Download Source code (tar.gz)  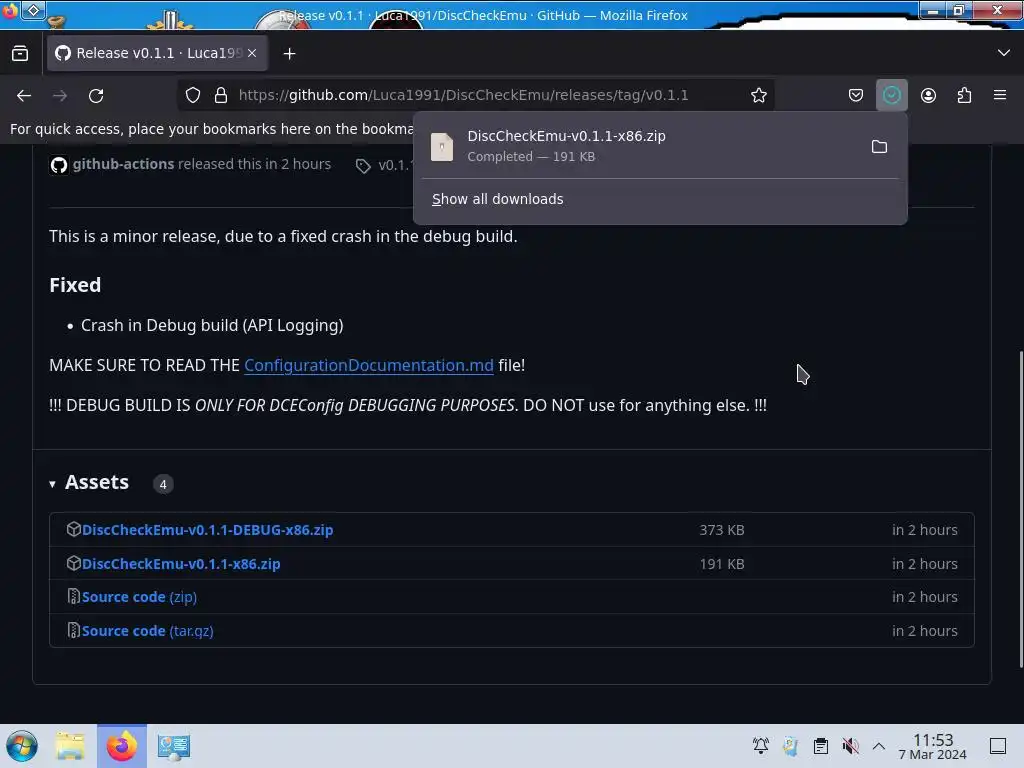coord(148,631)
